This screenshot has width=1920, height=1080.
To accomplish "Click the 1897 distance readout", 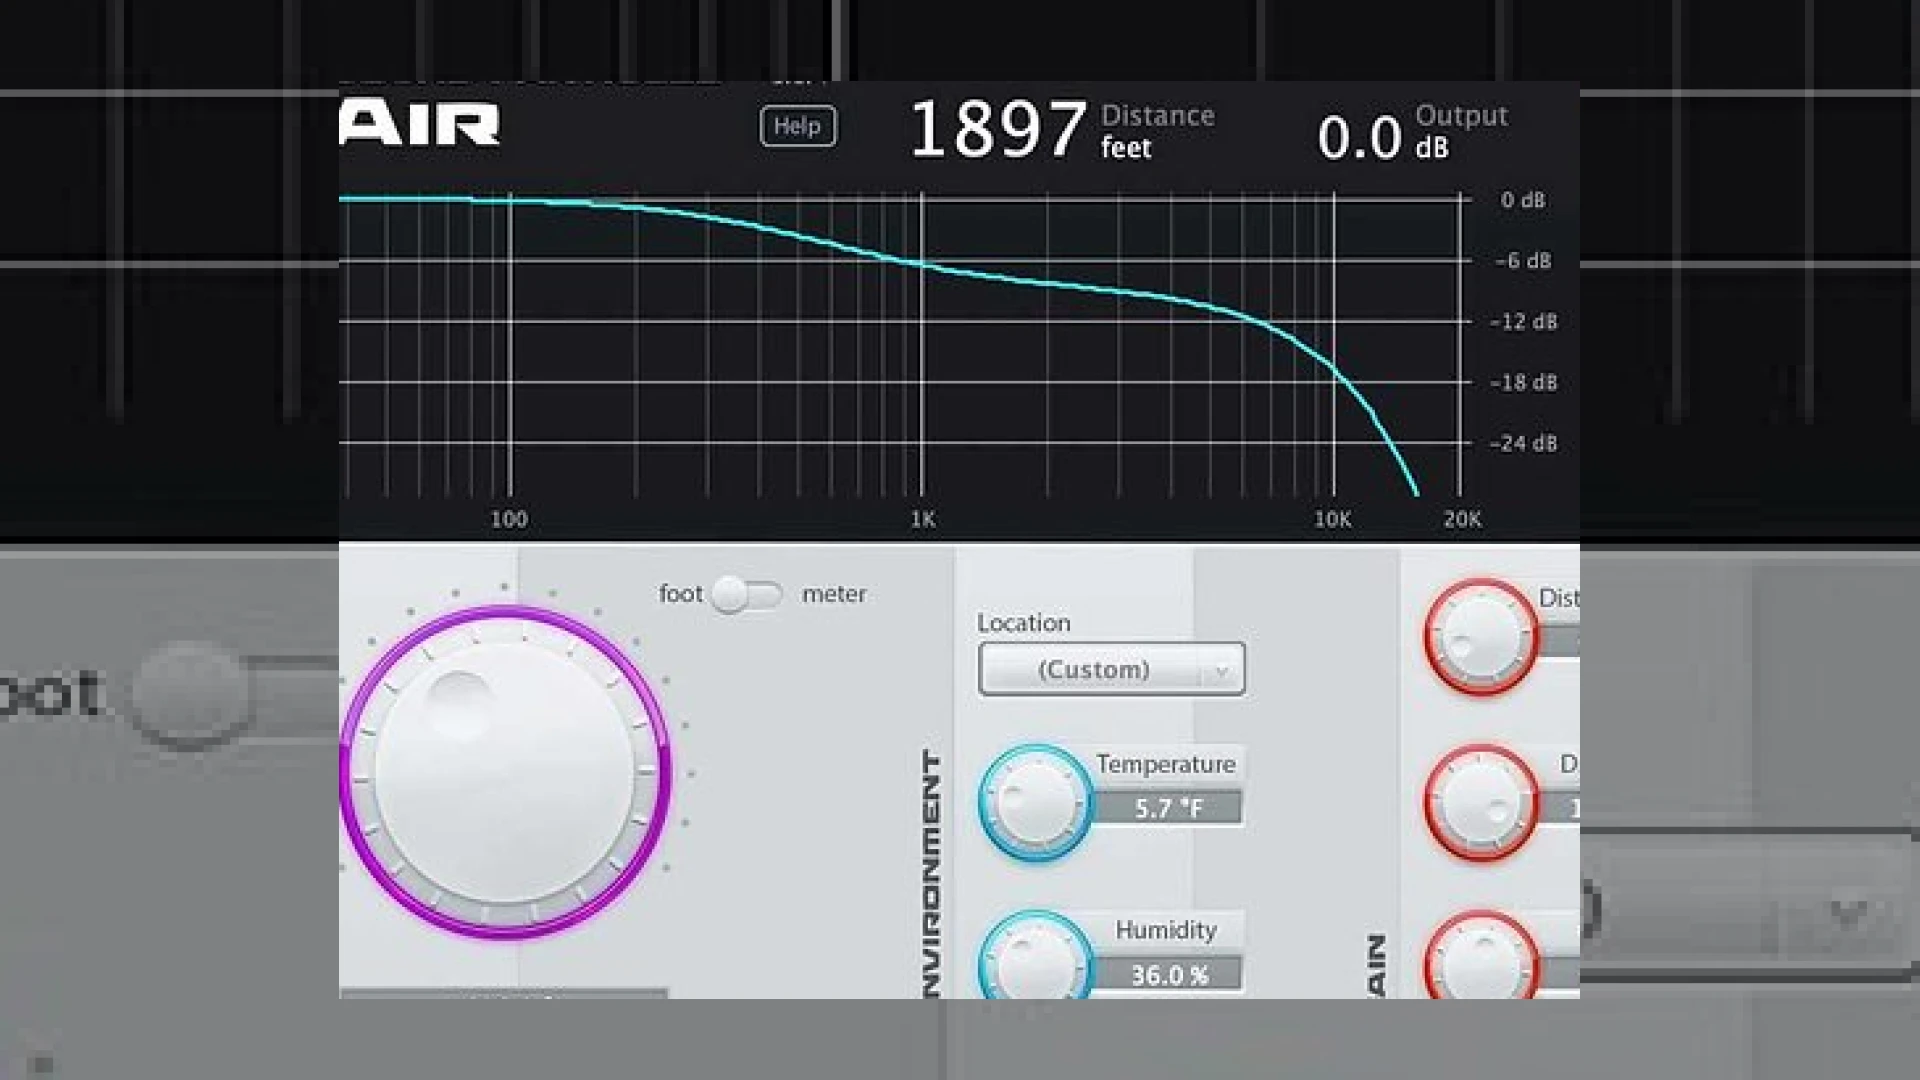I will 998,130.
